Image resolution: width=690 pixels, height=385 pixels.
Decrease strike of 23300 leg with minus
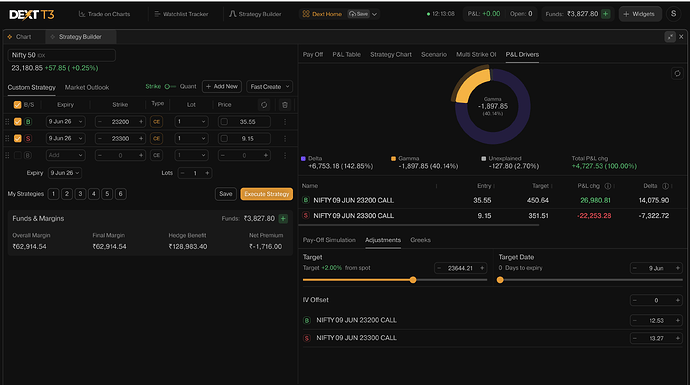point(100,139)
